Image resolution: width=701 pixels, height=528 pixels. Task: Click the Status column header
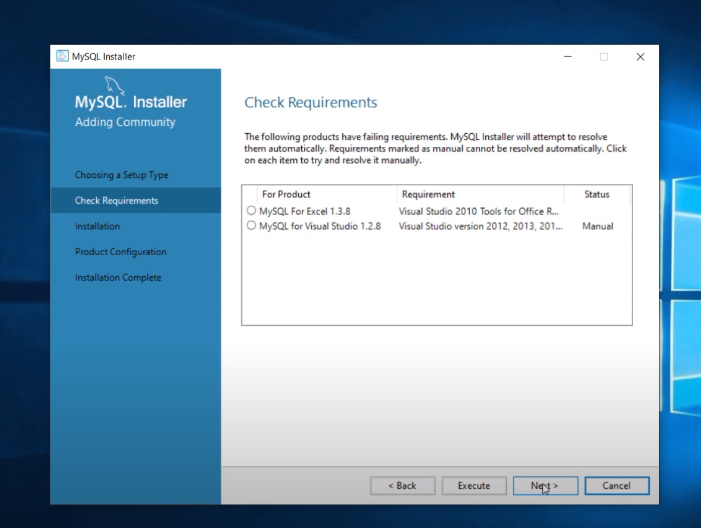coord(597,194)
